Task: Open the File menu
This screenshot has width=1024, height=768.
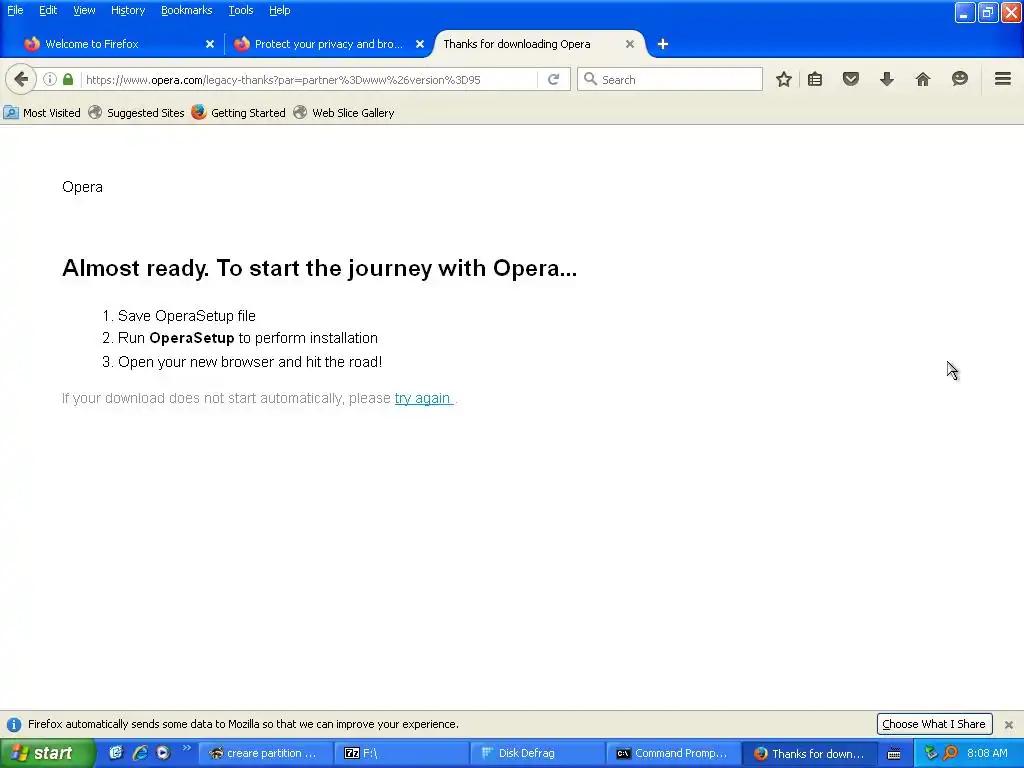Action: point(15,10)
